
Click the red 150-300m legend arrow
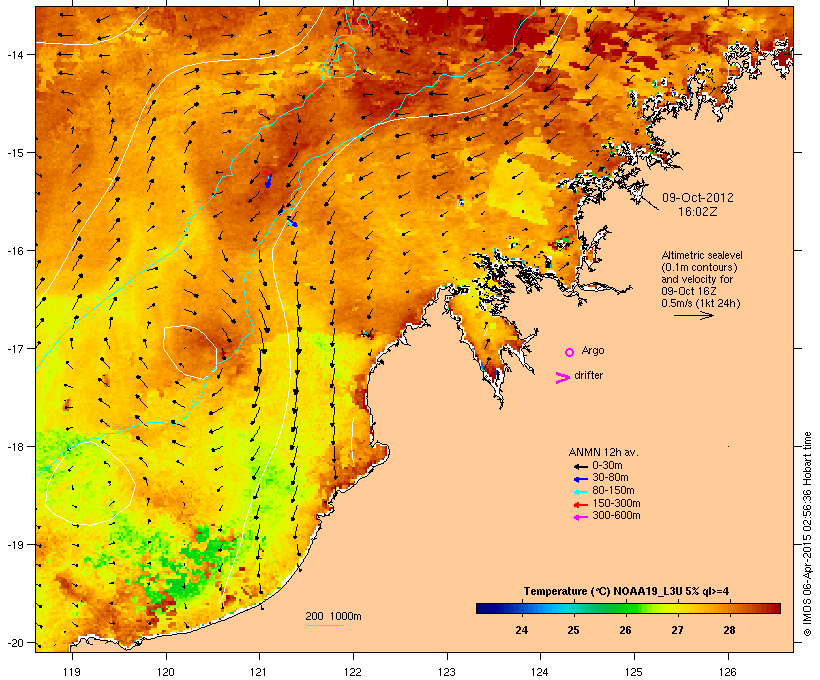580,504
